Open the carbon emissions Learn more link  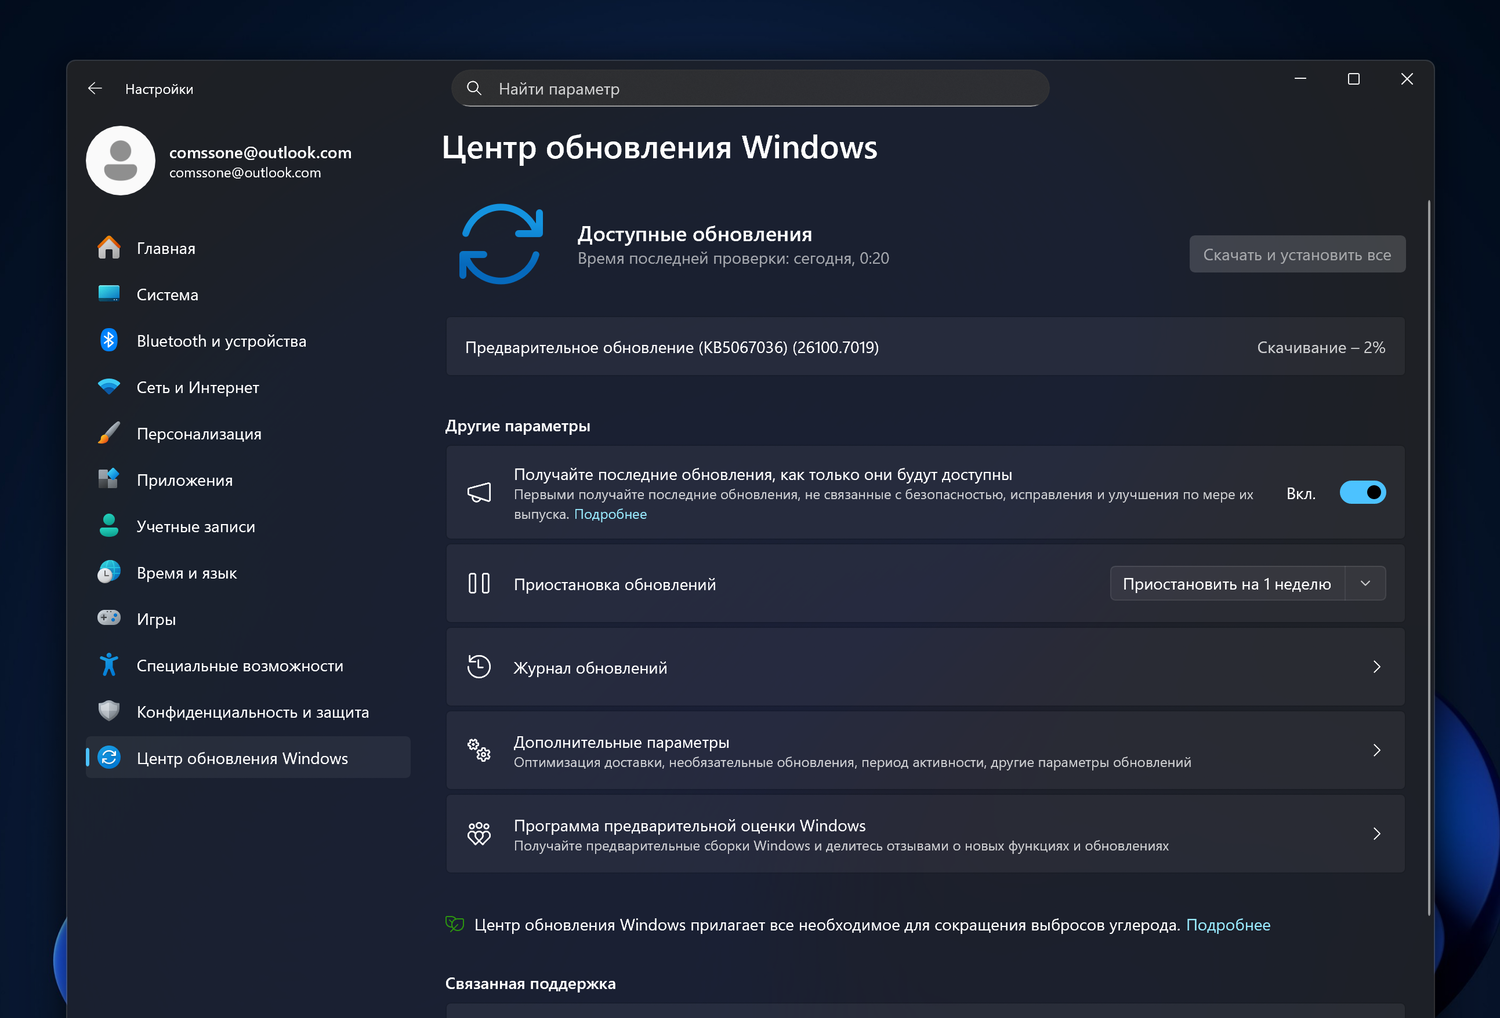1228,925
